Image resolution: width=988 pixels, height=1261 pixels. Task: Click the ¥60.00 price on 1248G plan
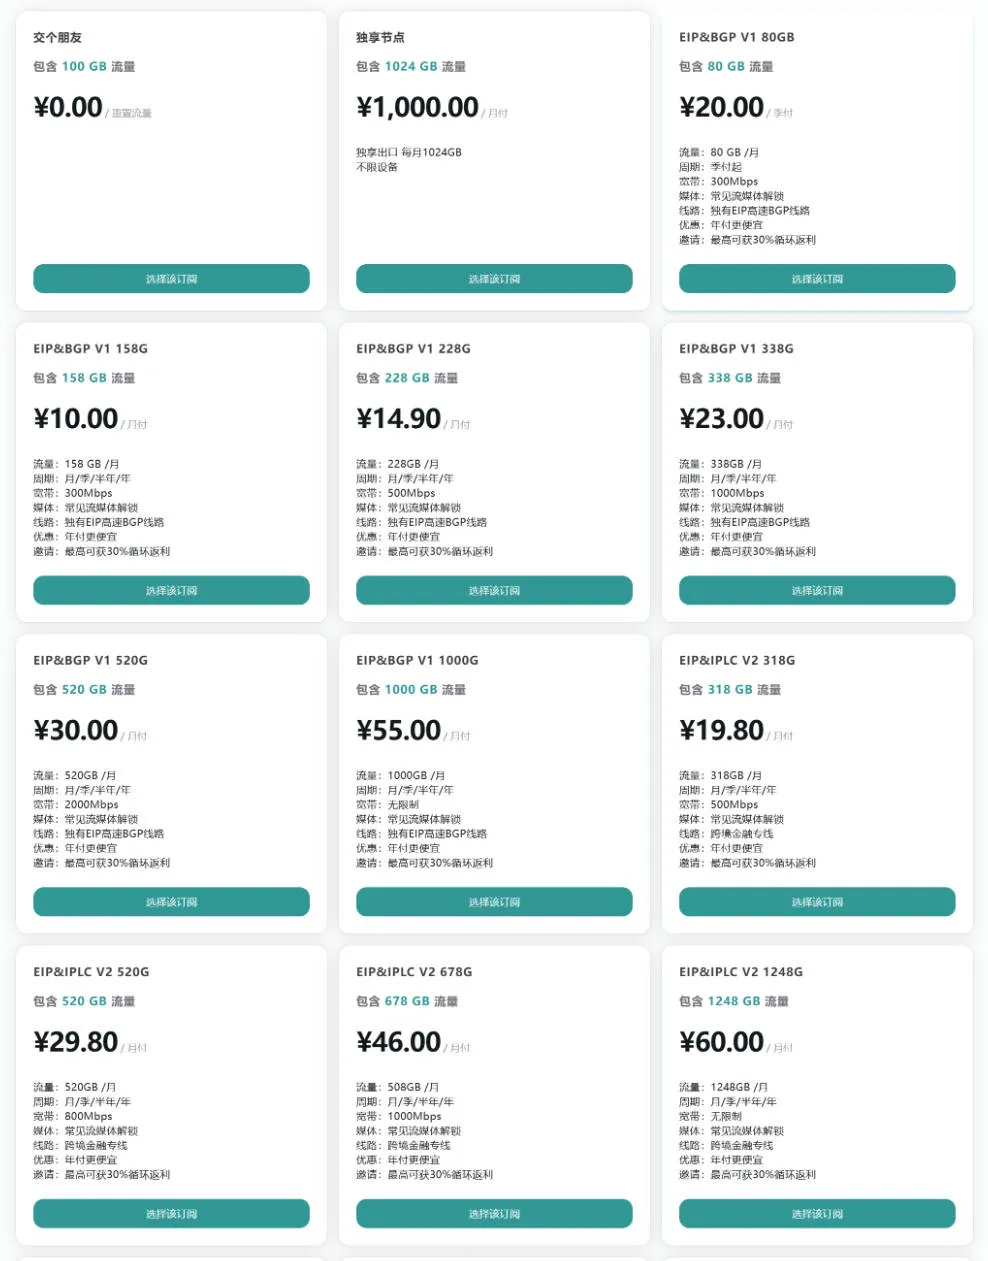(x=721, y=1042)
